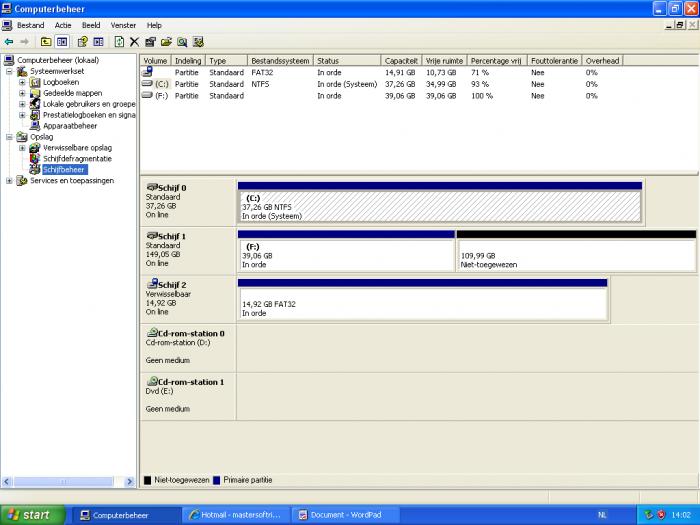This screenshot has height=525, width=700.
Task: Sort by the Capaciteit column header
Action: tap(401, 61)
